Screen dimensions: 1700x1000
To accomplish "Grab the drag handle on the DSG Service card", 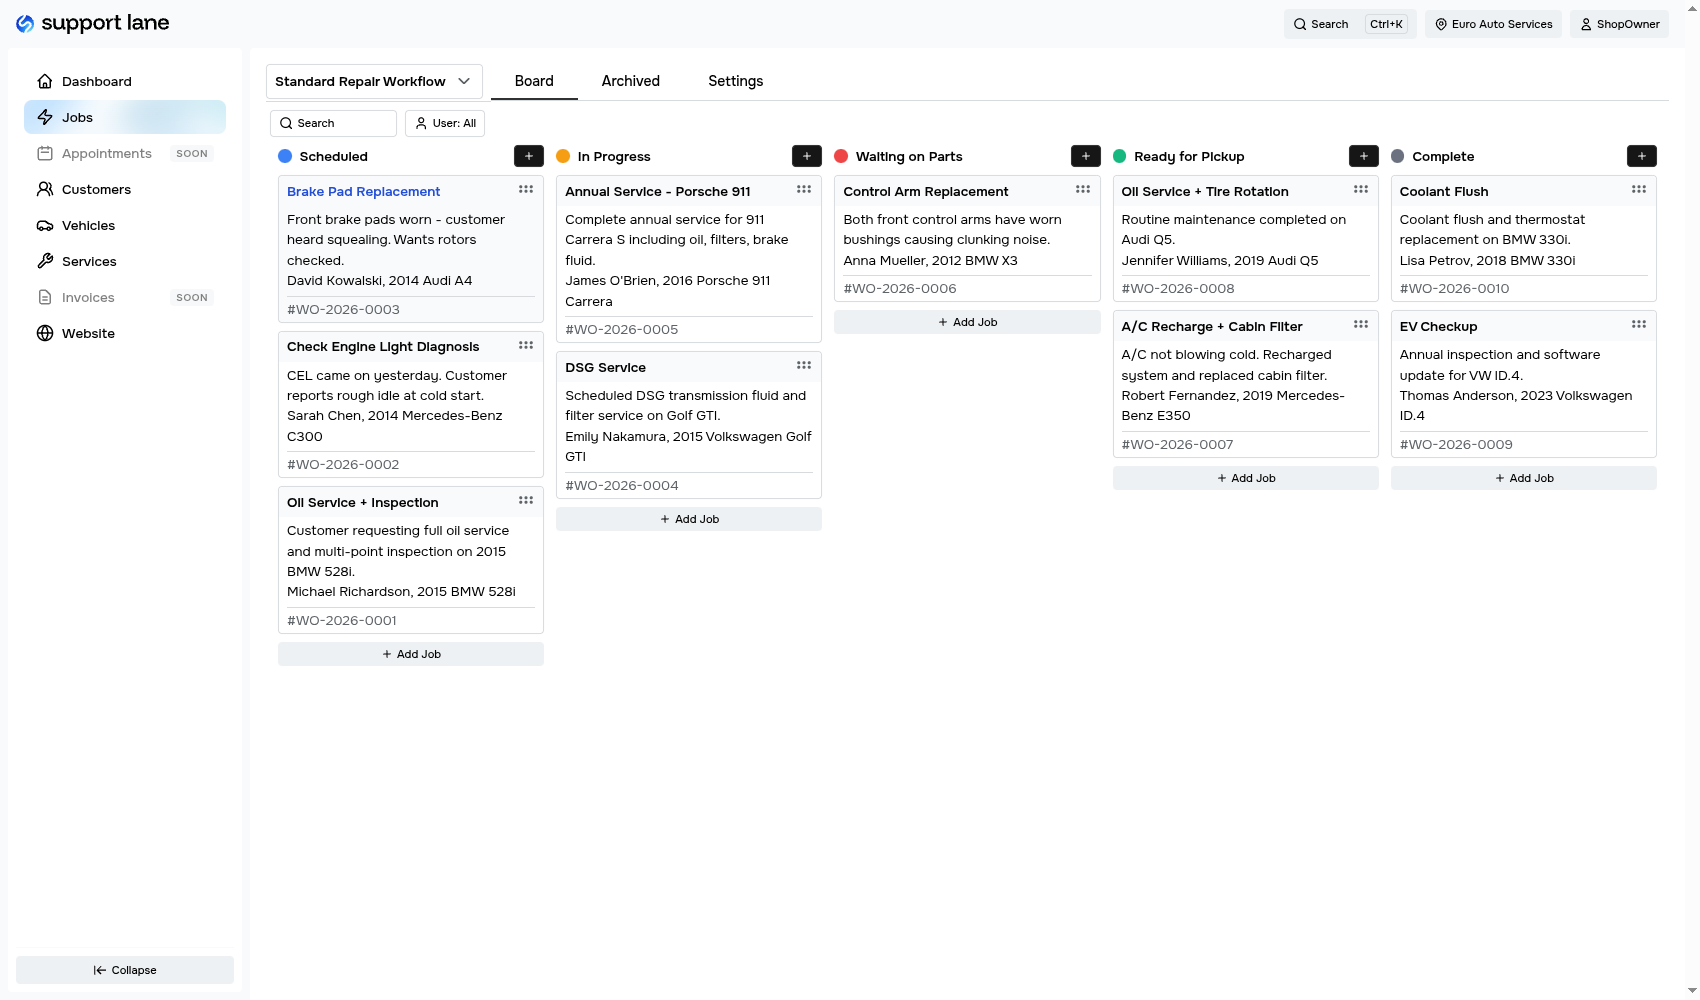I will point(804,365).
